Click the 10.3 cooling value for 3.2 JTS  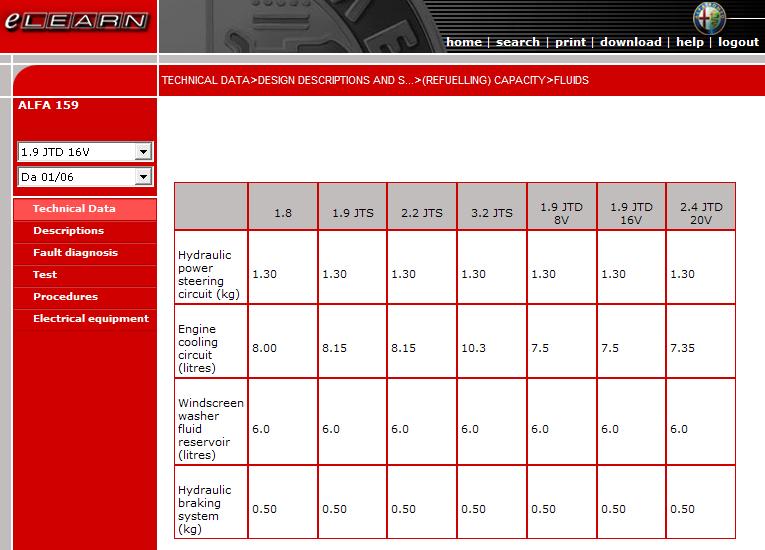473,348
